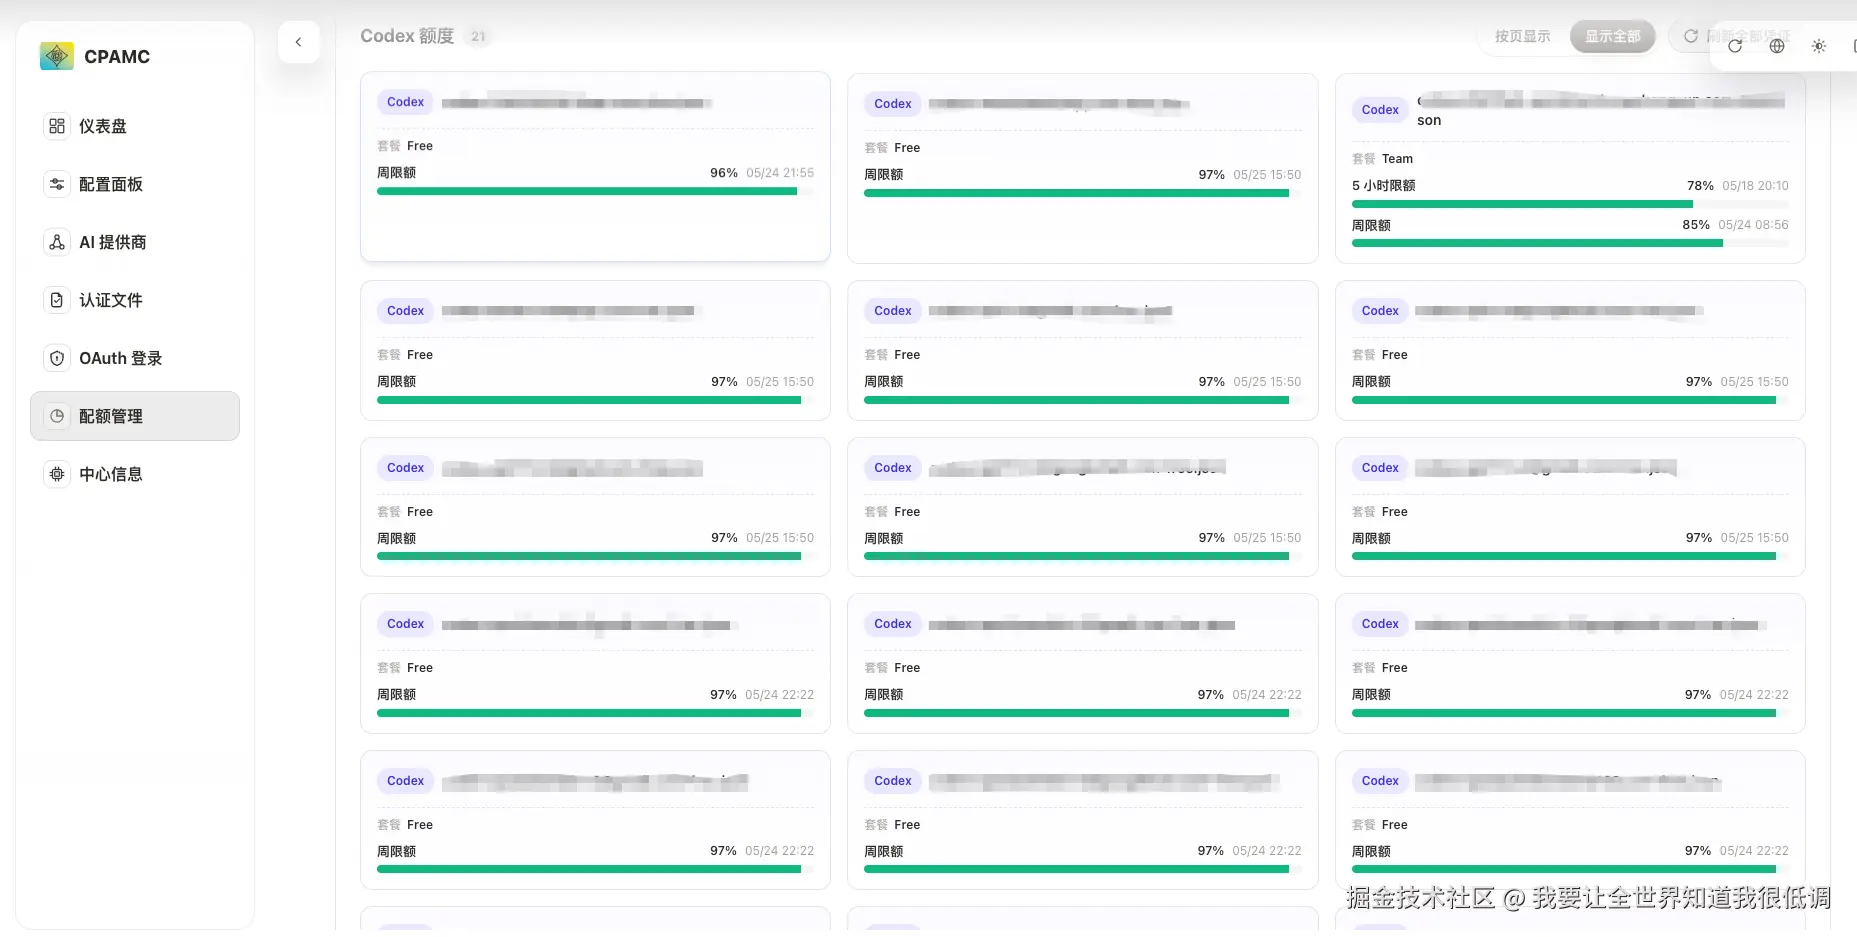Viewport: 1857px width, 937px height.
Task: Open the 仪表盘 dashboard grid icon
Action: point(57,126)
